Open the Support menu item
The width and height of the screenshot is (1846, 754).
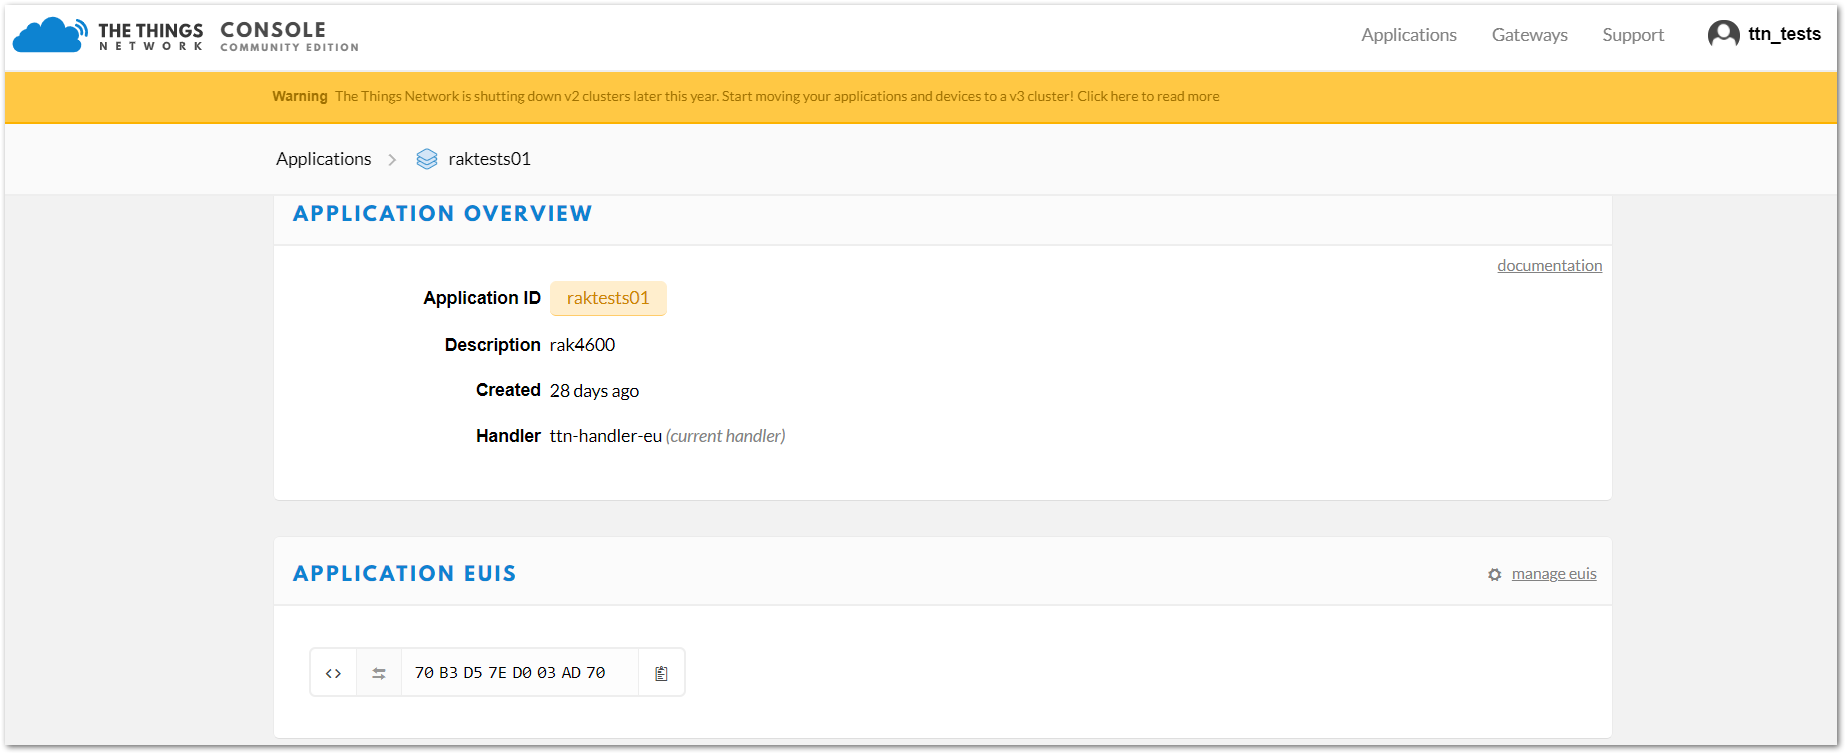[x=1633, y=35]
